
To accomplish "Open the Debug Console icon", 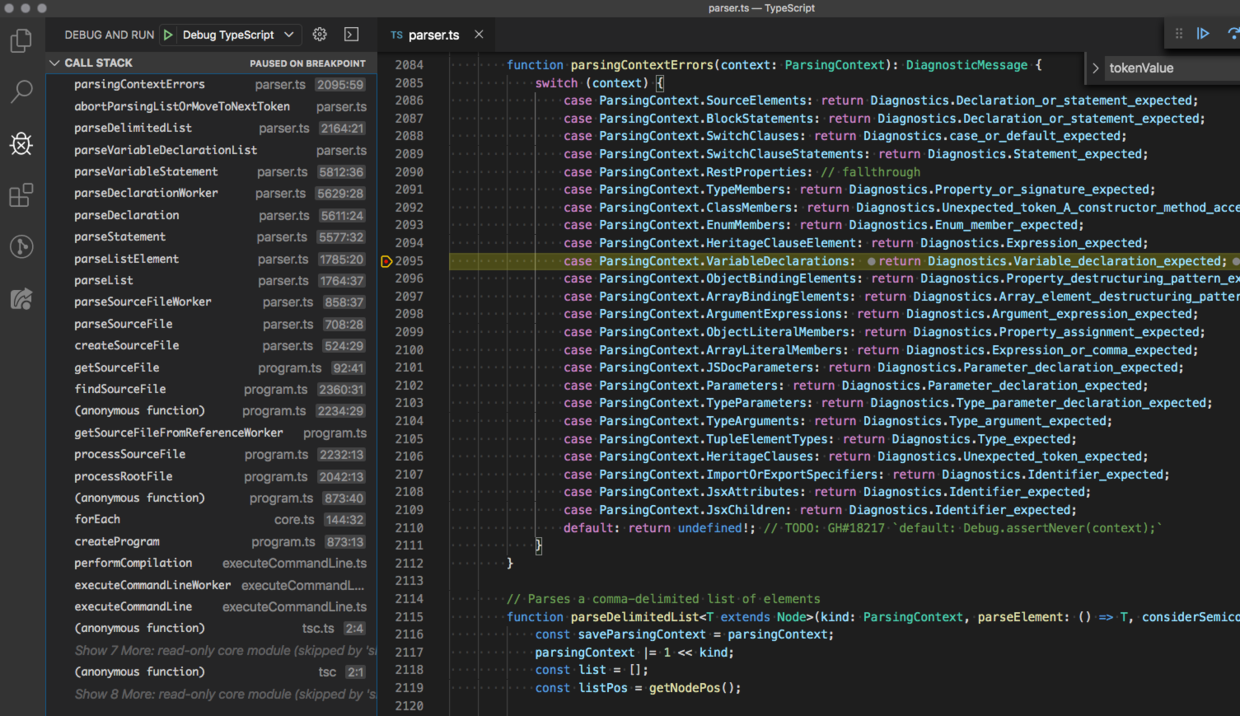I will point(351,34).
